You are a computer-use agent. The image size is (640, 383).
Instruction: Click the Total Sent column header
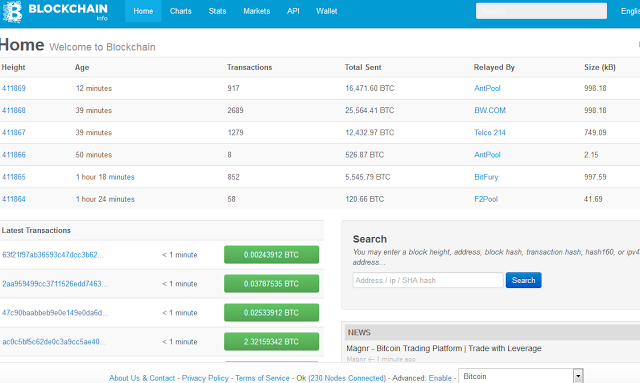coord(363,67)
